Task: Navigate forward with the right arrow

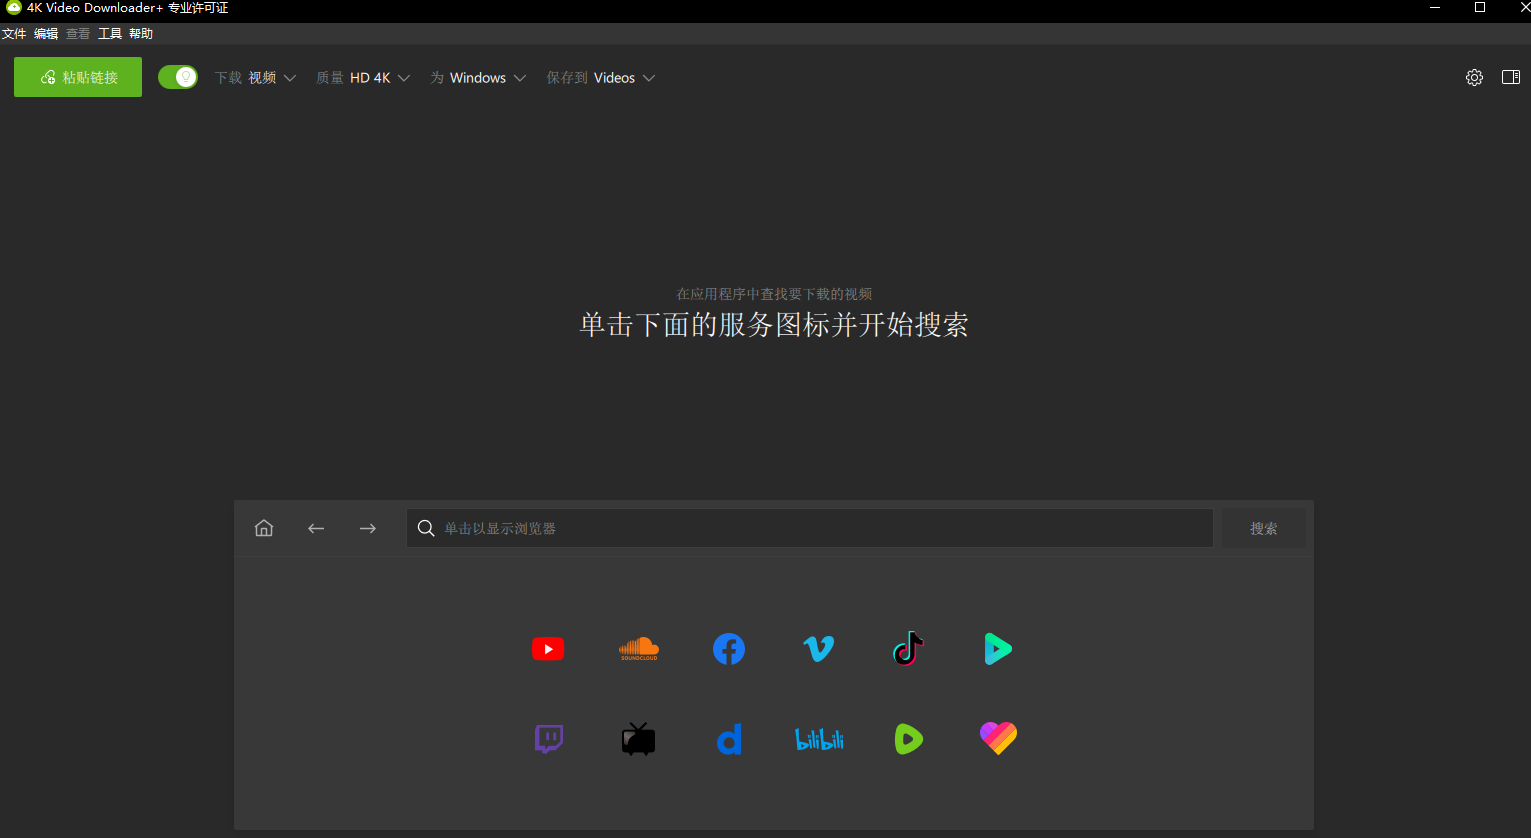Action: 368,528
